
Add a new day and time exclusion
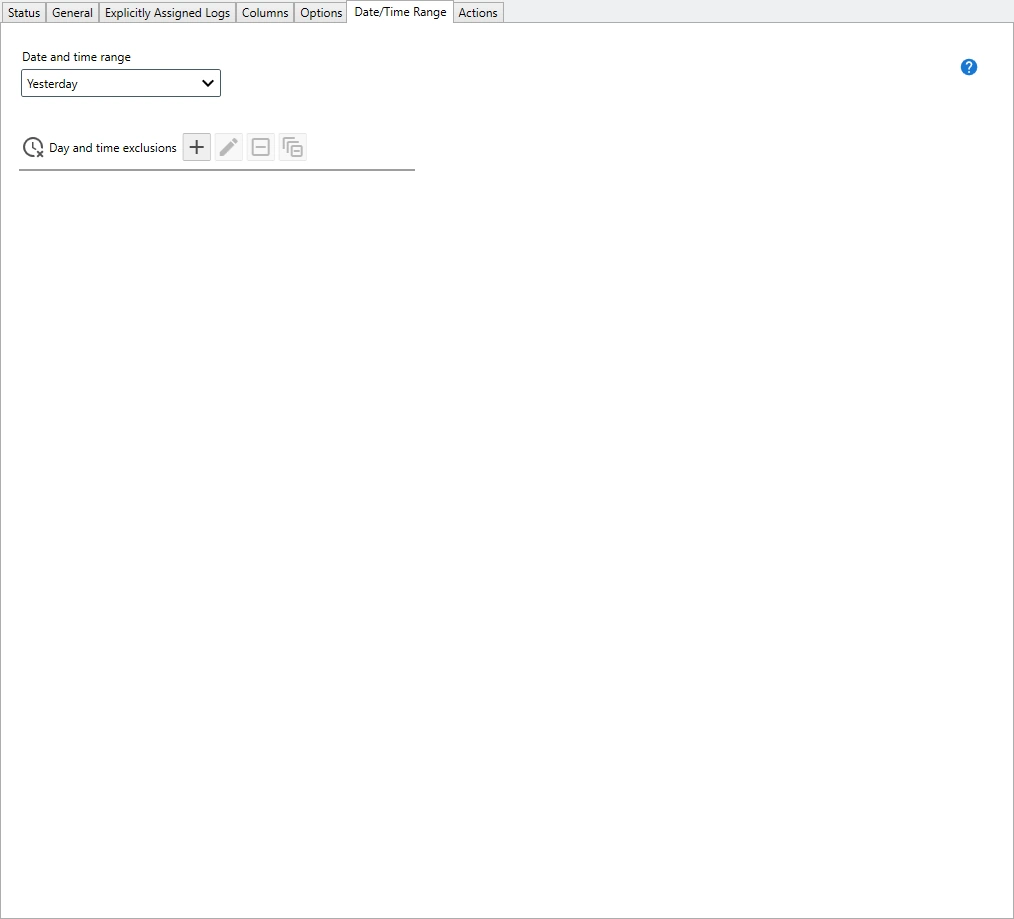pos(197,147)
